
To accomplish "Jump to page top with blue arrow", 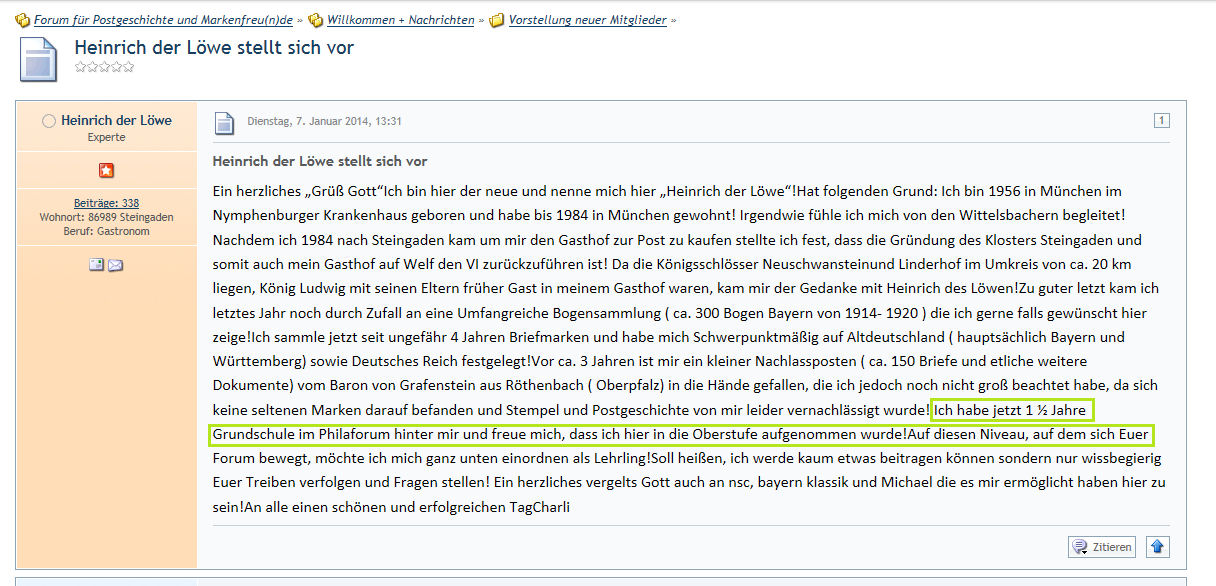I will coord(1157,546).
